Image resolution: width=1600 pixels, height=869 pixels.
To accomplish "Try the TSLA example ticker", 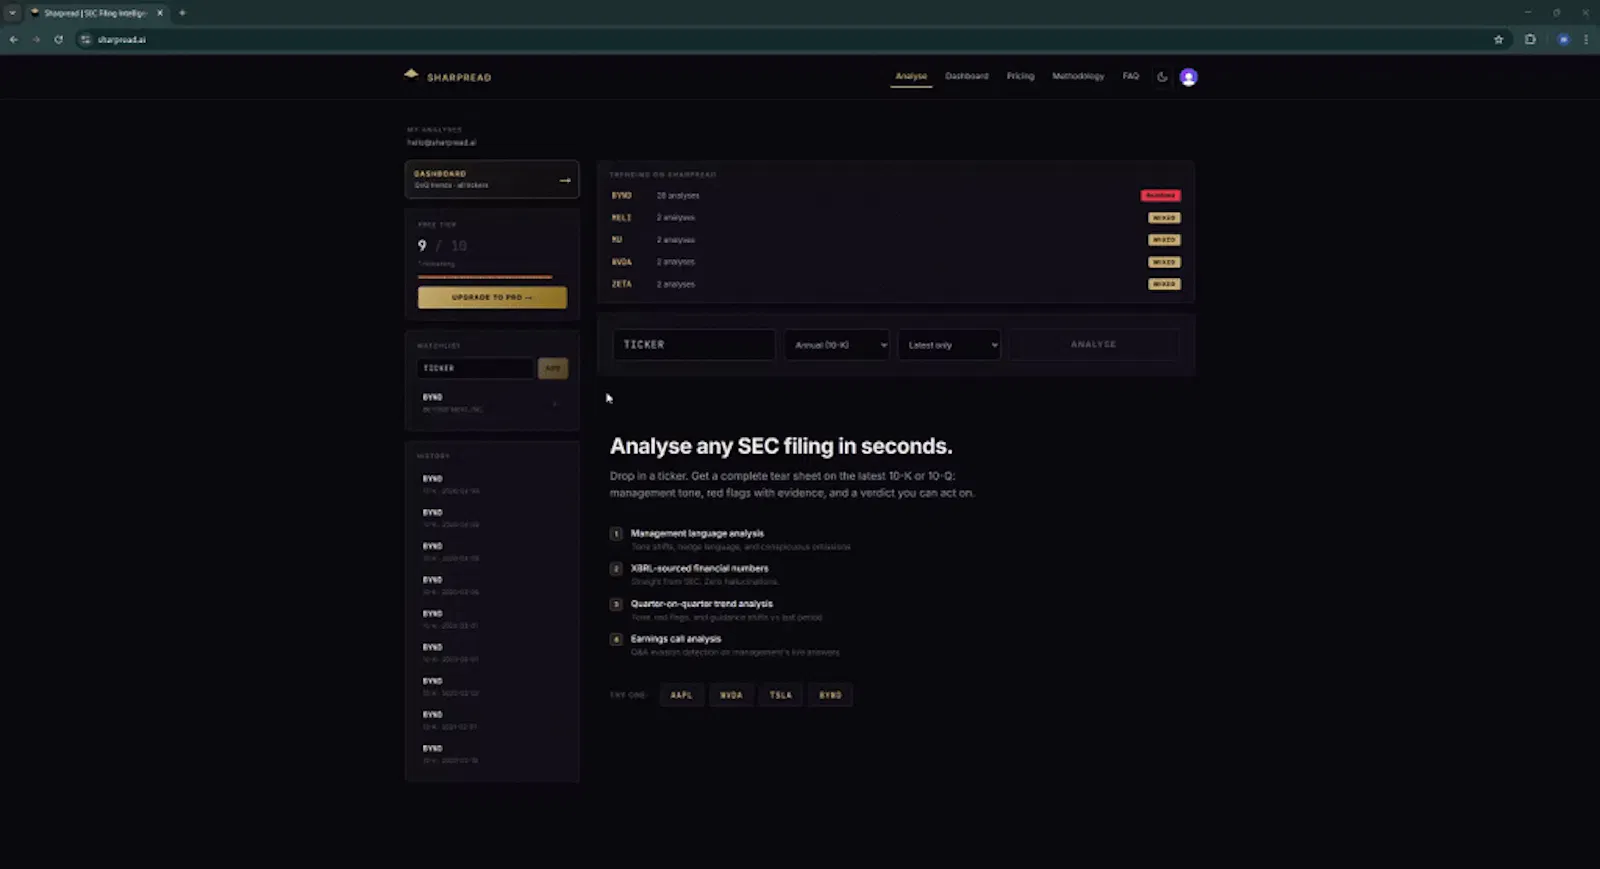I will pos(781,695).
